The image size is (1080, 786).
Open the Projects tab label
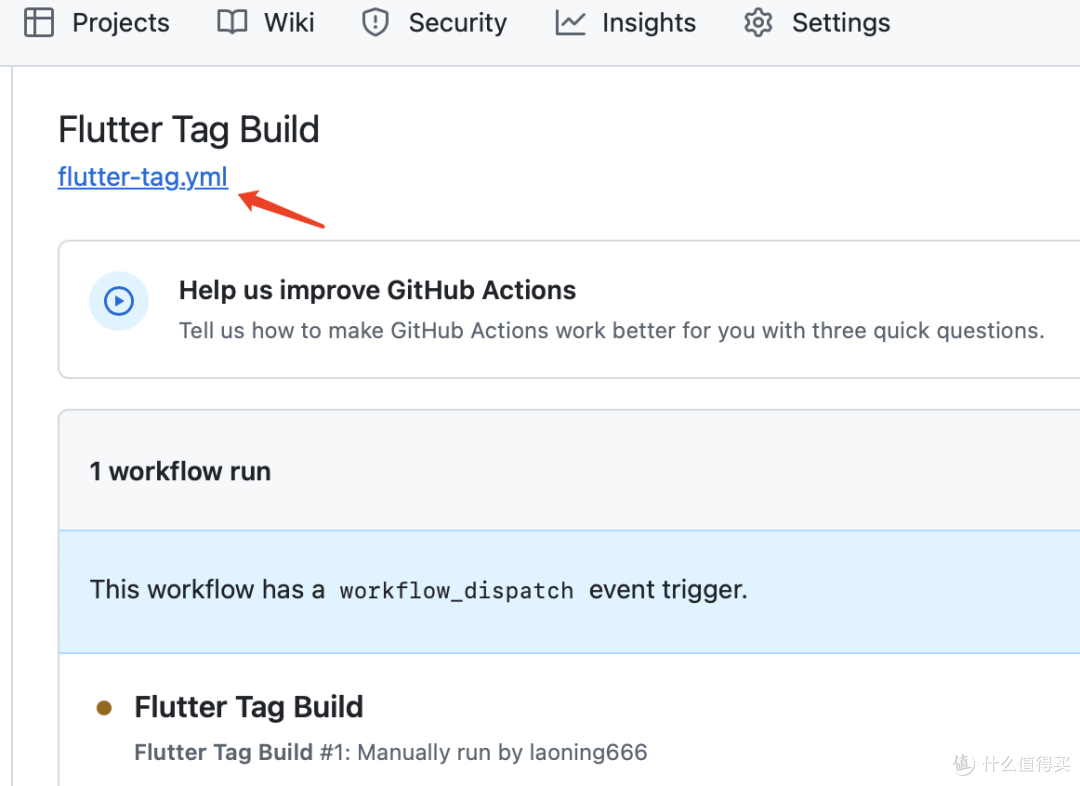(121, 23)
